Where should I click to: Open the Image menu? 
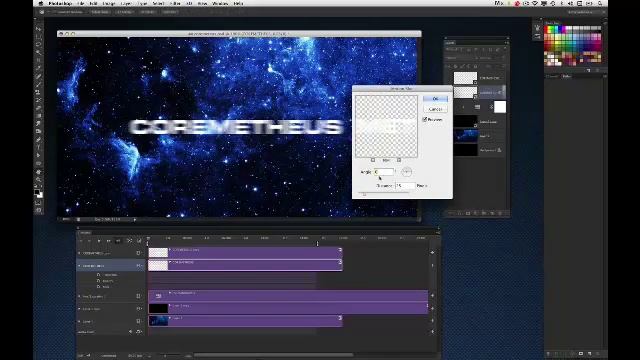109,3
